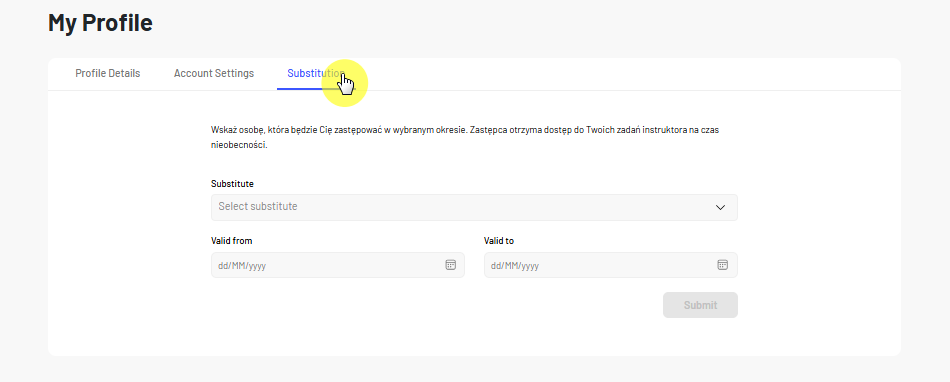This screenshot has width=950, height=382.
Task: Click the Substitute field label
Action: [x=232, y=183]
